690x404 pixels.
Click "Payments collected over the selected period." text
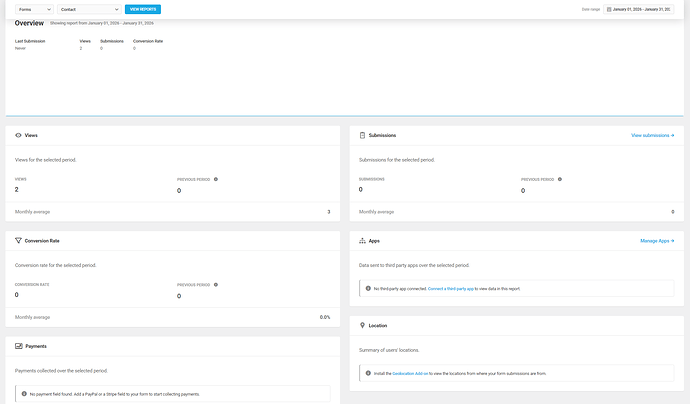coord(61,371)
